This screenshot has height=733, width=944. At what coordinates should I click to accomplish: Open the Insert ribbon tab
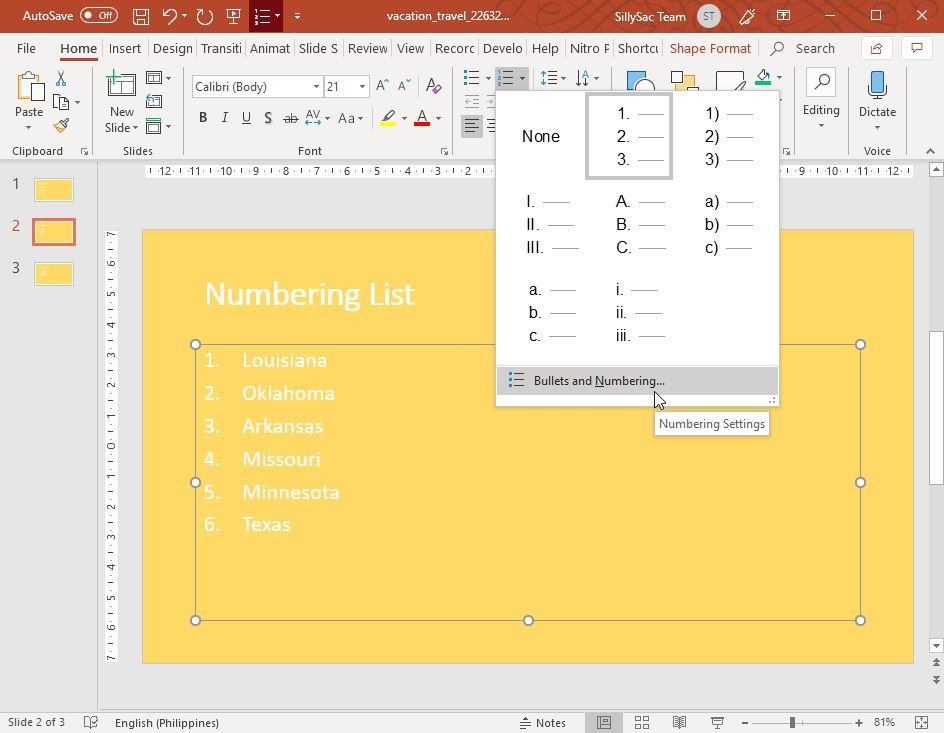[125, 48]
